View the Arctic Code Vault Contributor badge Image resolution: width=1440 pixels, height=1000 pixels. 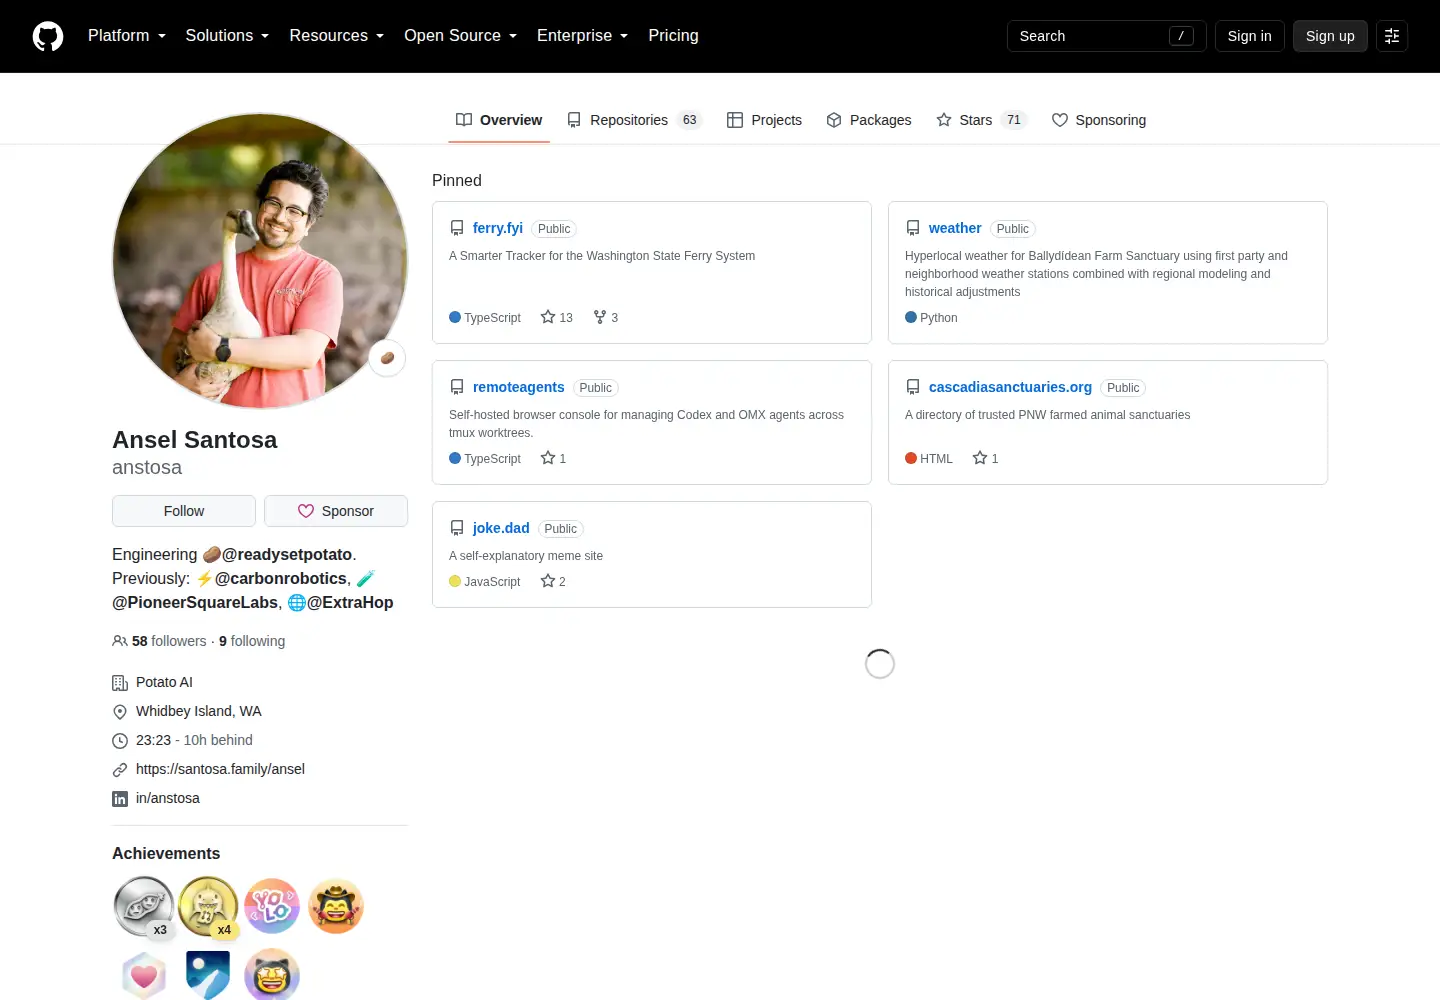[x=208, y=974]
